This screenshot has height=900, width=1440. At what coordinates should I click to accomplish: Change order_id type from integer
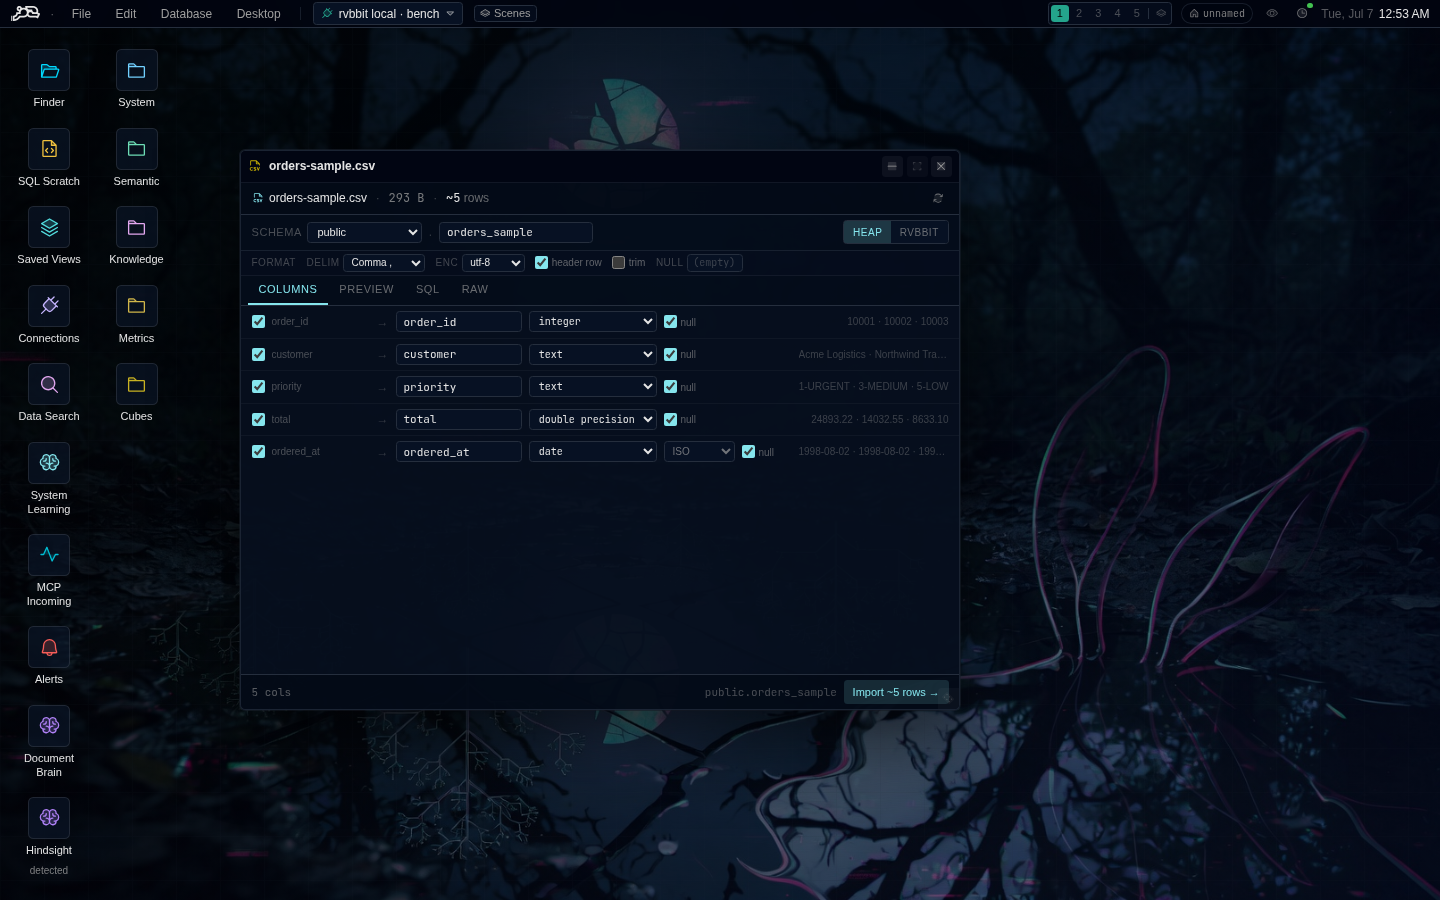(x=593, y=321)
